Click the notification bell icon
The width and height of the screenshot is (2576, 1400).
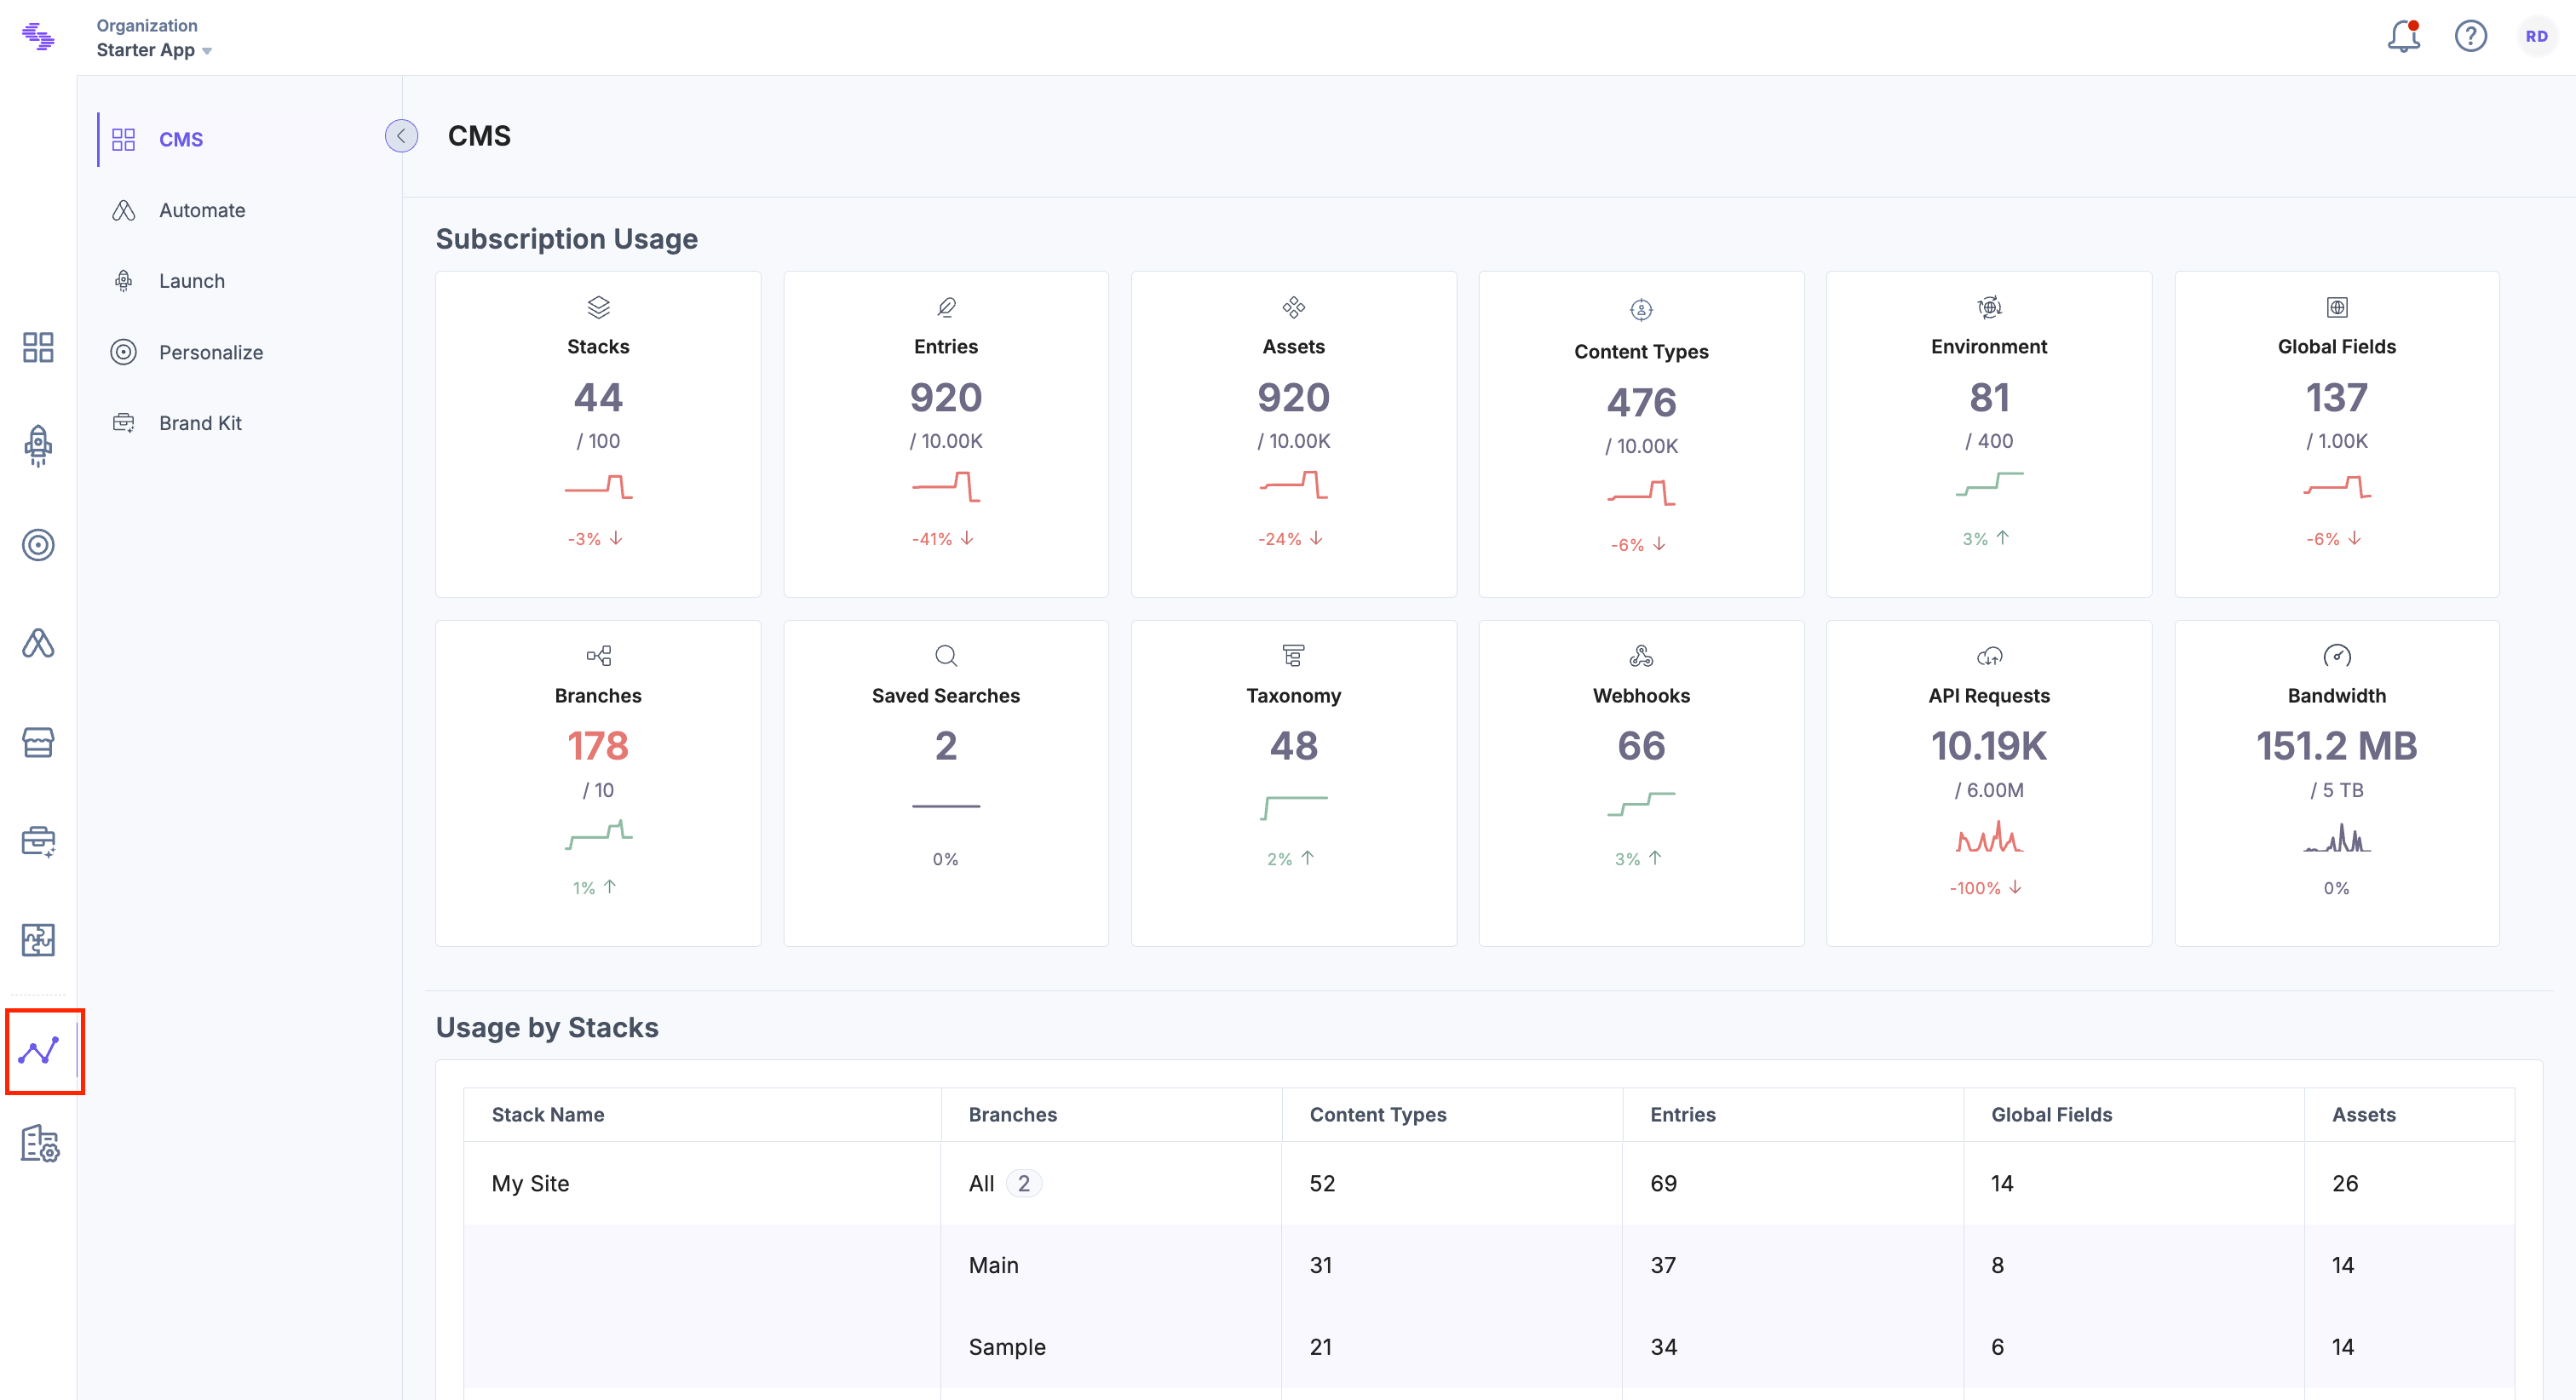[x=2403, y=37]
